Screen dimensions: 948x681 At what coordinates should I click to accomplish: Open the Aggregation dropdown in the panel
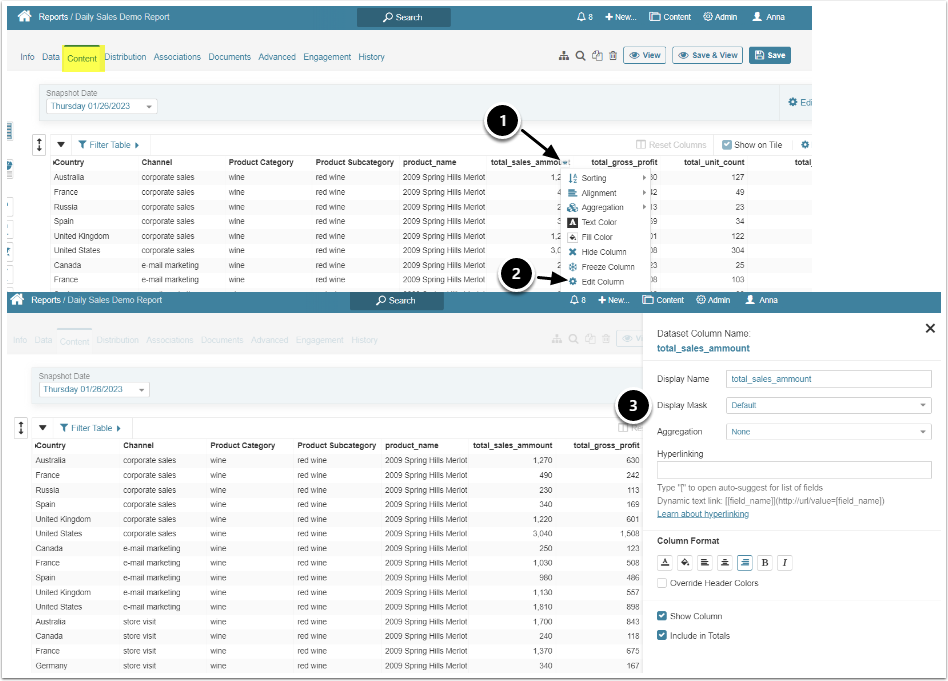[828, 432]
